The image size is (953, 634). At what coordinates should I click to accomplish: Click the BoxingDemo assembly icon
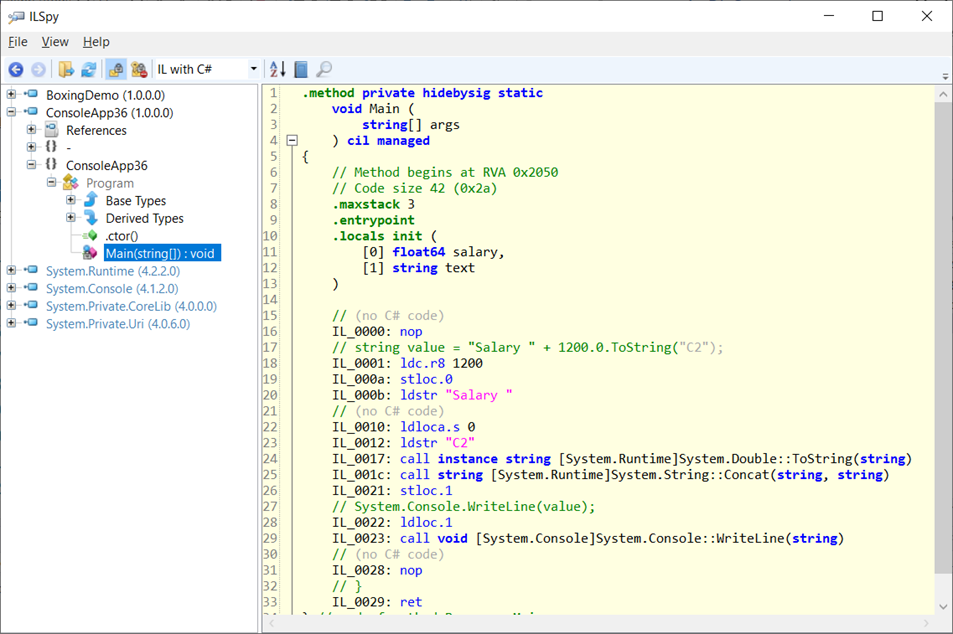(x=31, y=94)
